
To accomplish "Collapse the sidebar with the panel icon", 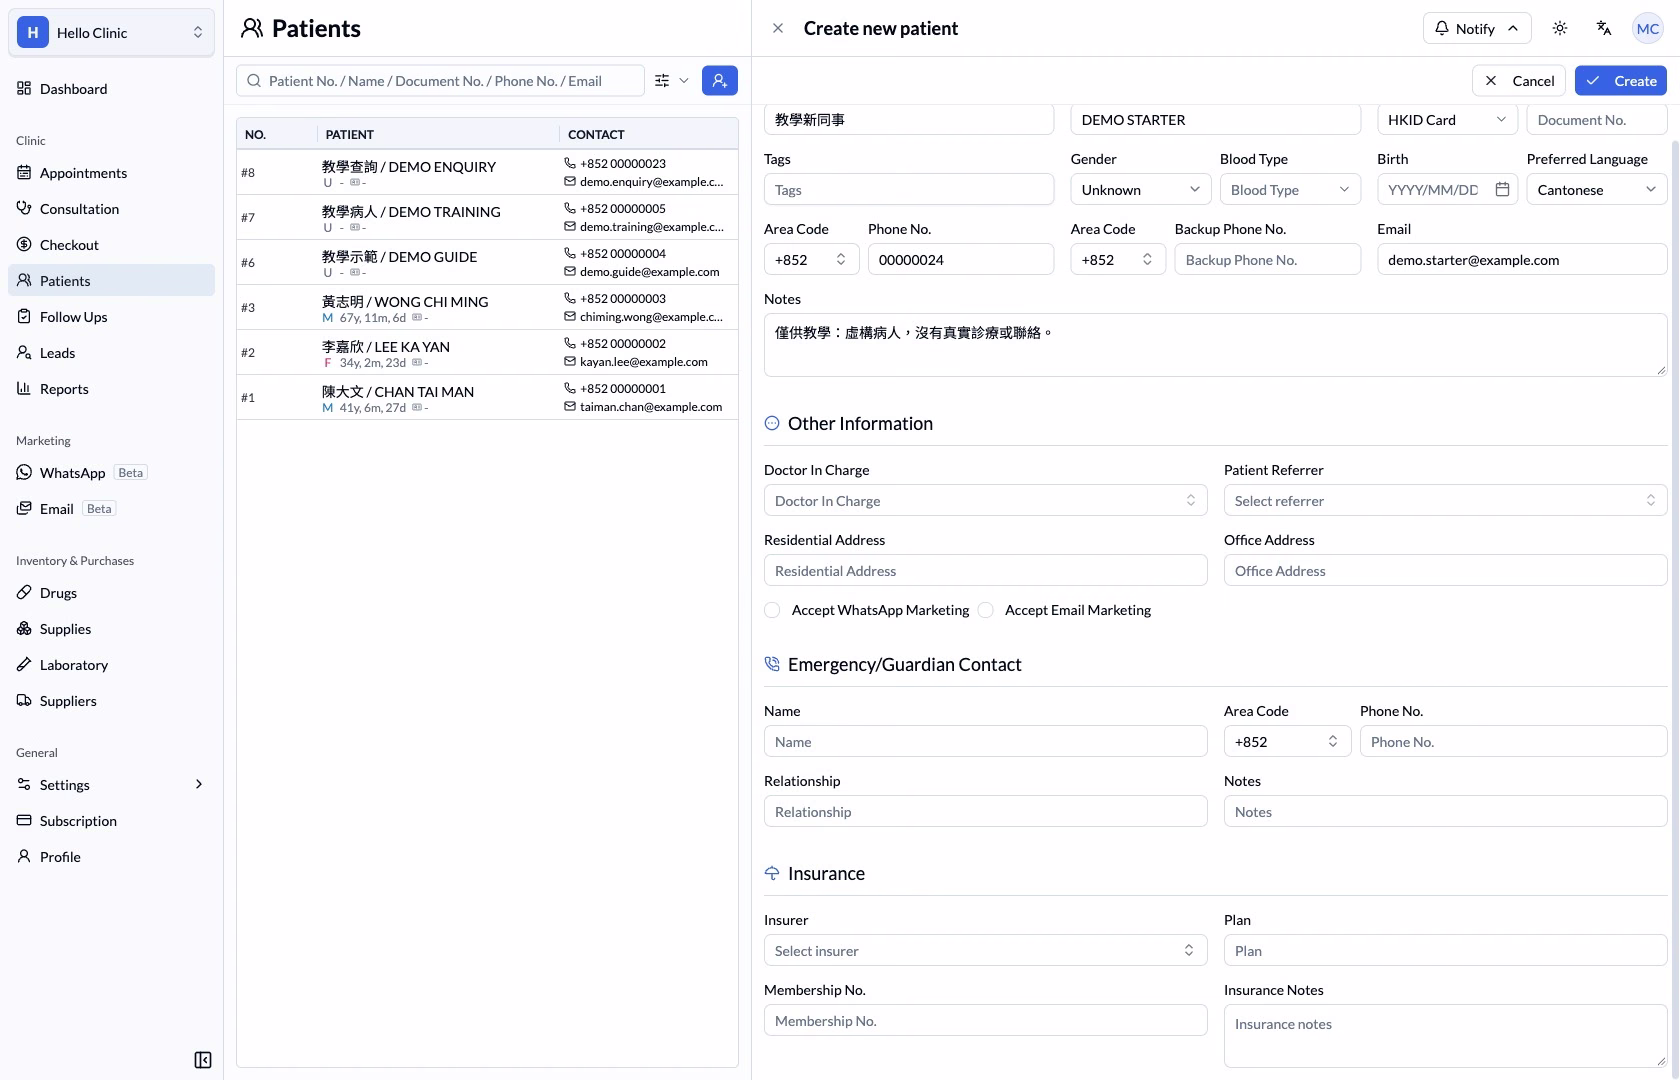I will tap(203, 1060).
